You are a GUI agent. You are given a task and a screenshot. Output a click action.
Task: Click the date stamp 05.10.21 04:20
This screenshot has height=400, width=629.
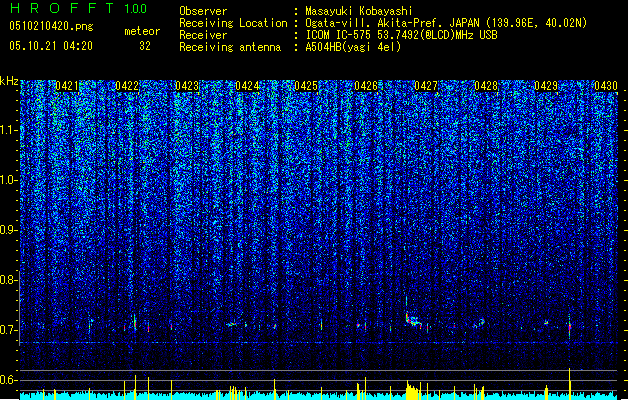click(x=51, y=46)
